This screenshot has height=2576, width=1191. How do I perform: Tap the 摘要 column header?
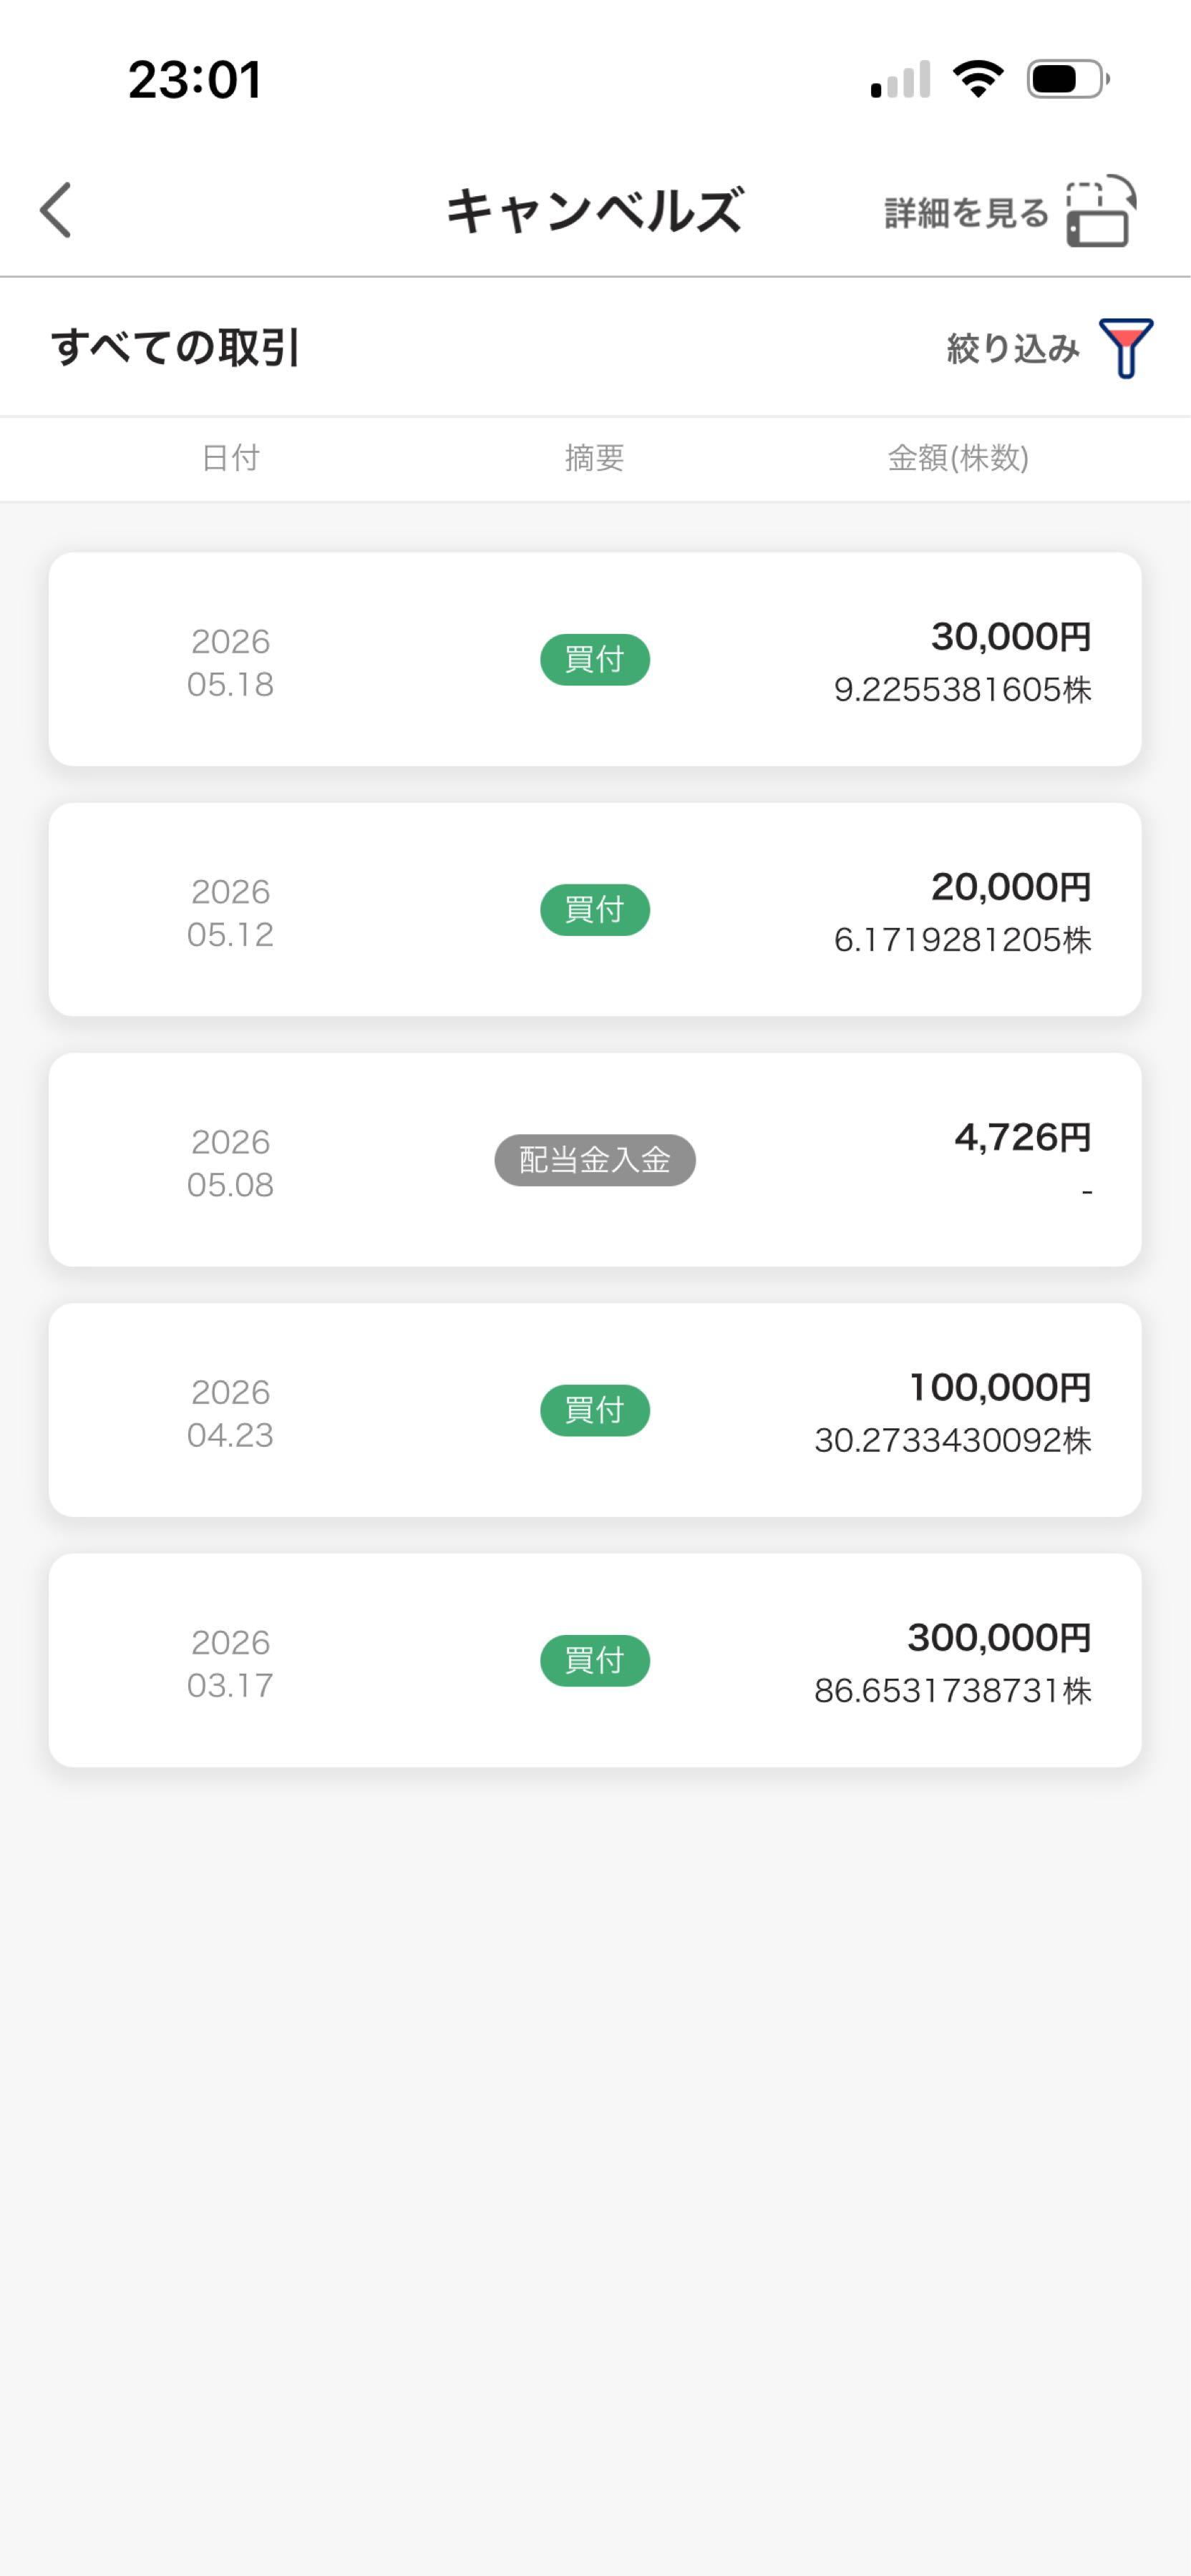click(x=595, y=458)
